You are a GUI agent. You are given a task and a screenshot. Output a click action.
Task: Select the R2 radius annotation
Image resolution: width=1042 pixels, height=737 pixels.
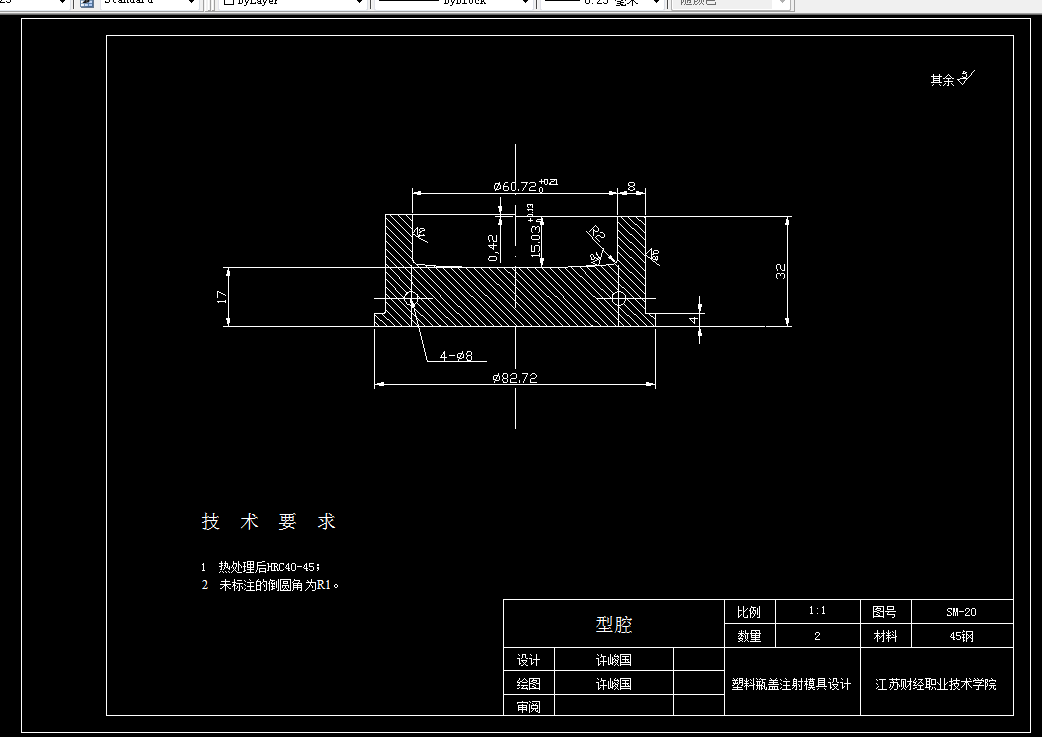click(597, 233)
